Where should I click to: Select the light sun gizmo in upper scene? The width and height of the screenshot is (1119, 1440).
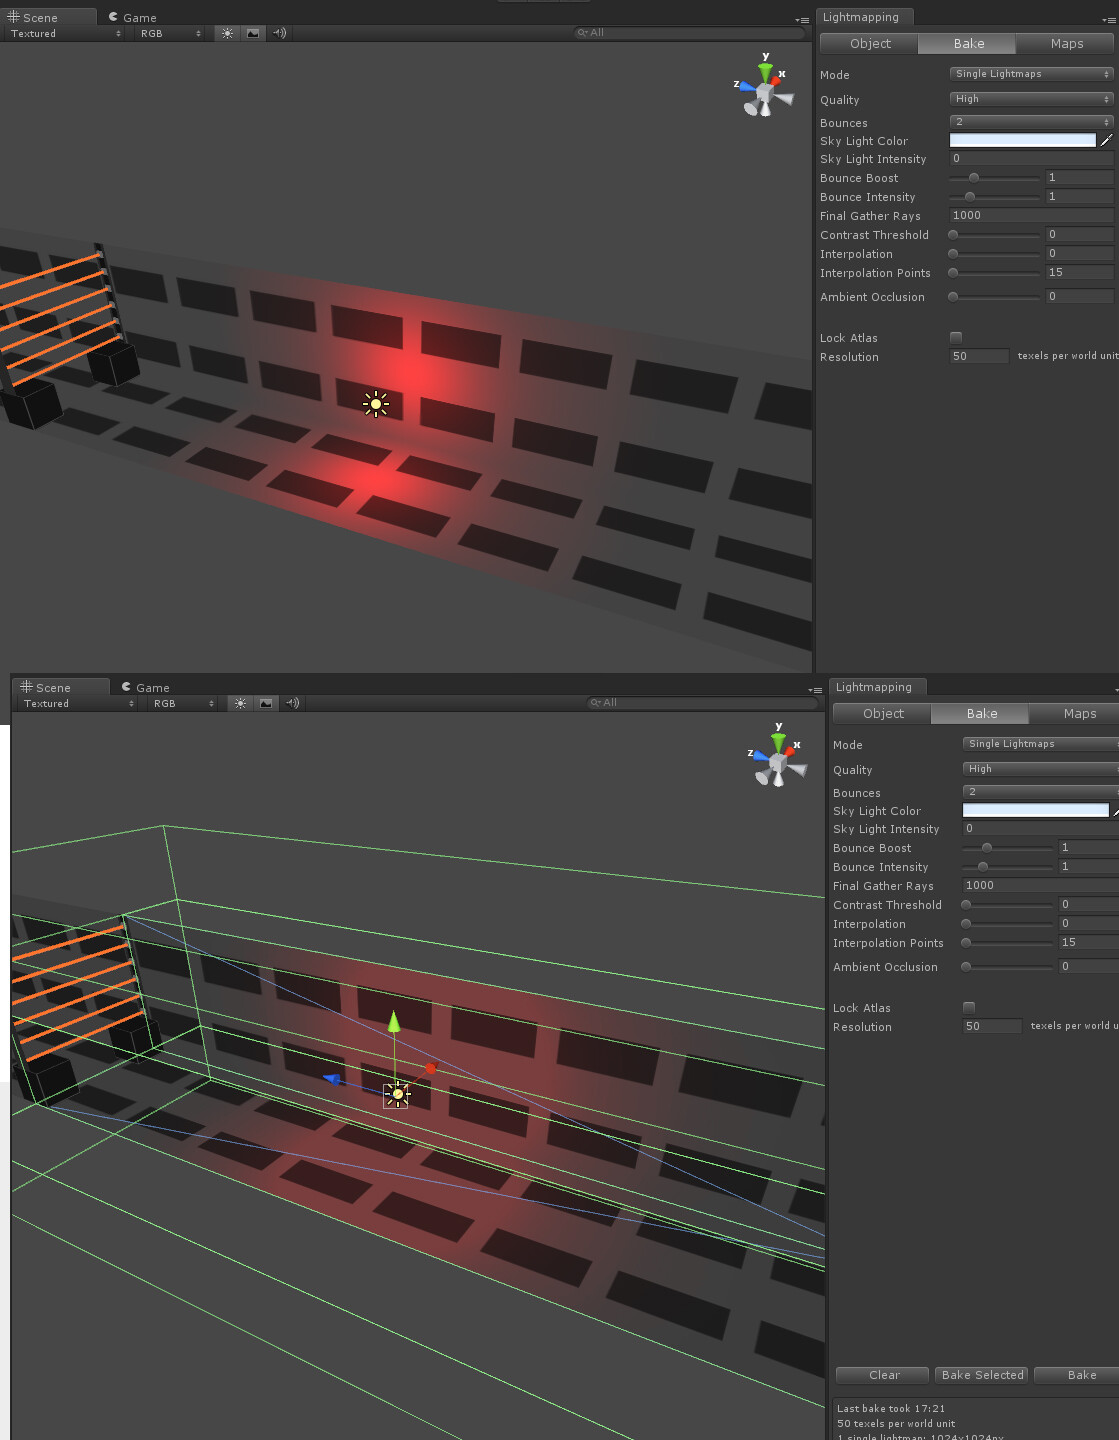click(376, 404)
